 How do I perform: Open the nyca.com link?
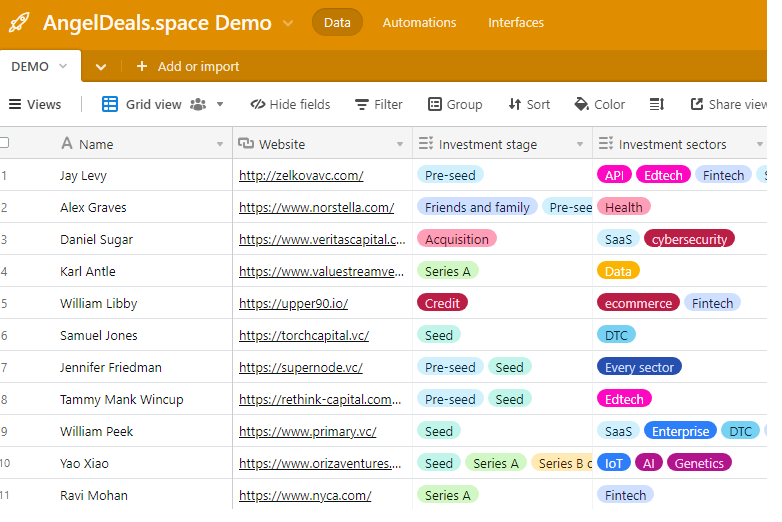click(x=305, y=496)
